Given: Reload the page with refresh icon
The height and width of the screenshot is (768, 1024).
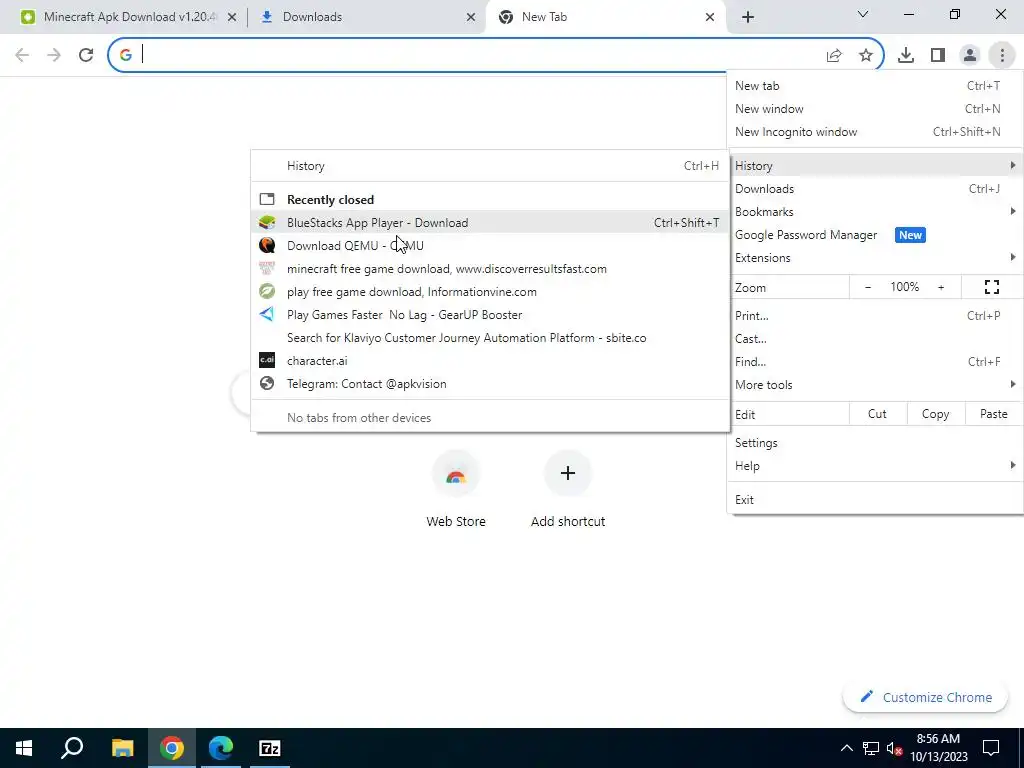Looking at the screenshot, I should click(x=86, y=55).
